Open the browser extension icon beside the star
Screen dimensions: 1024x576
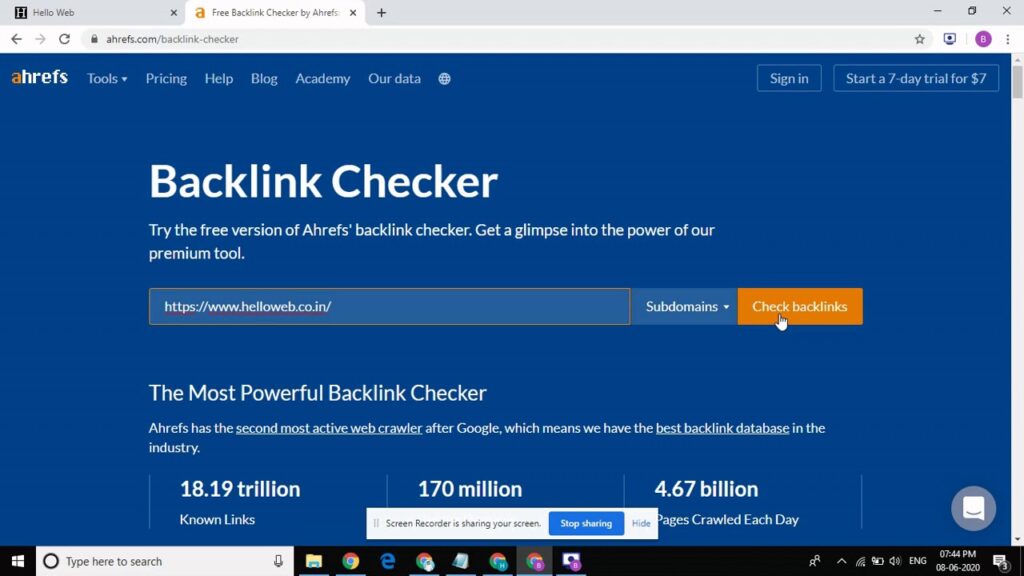[950, 39]
